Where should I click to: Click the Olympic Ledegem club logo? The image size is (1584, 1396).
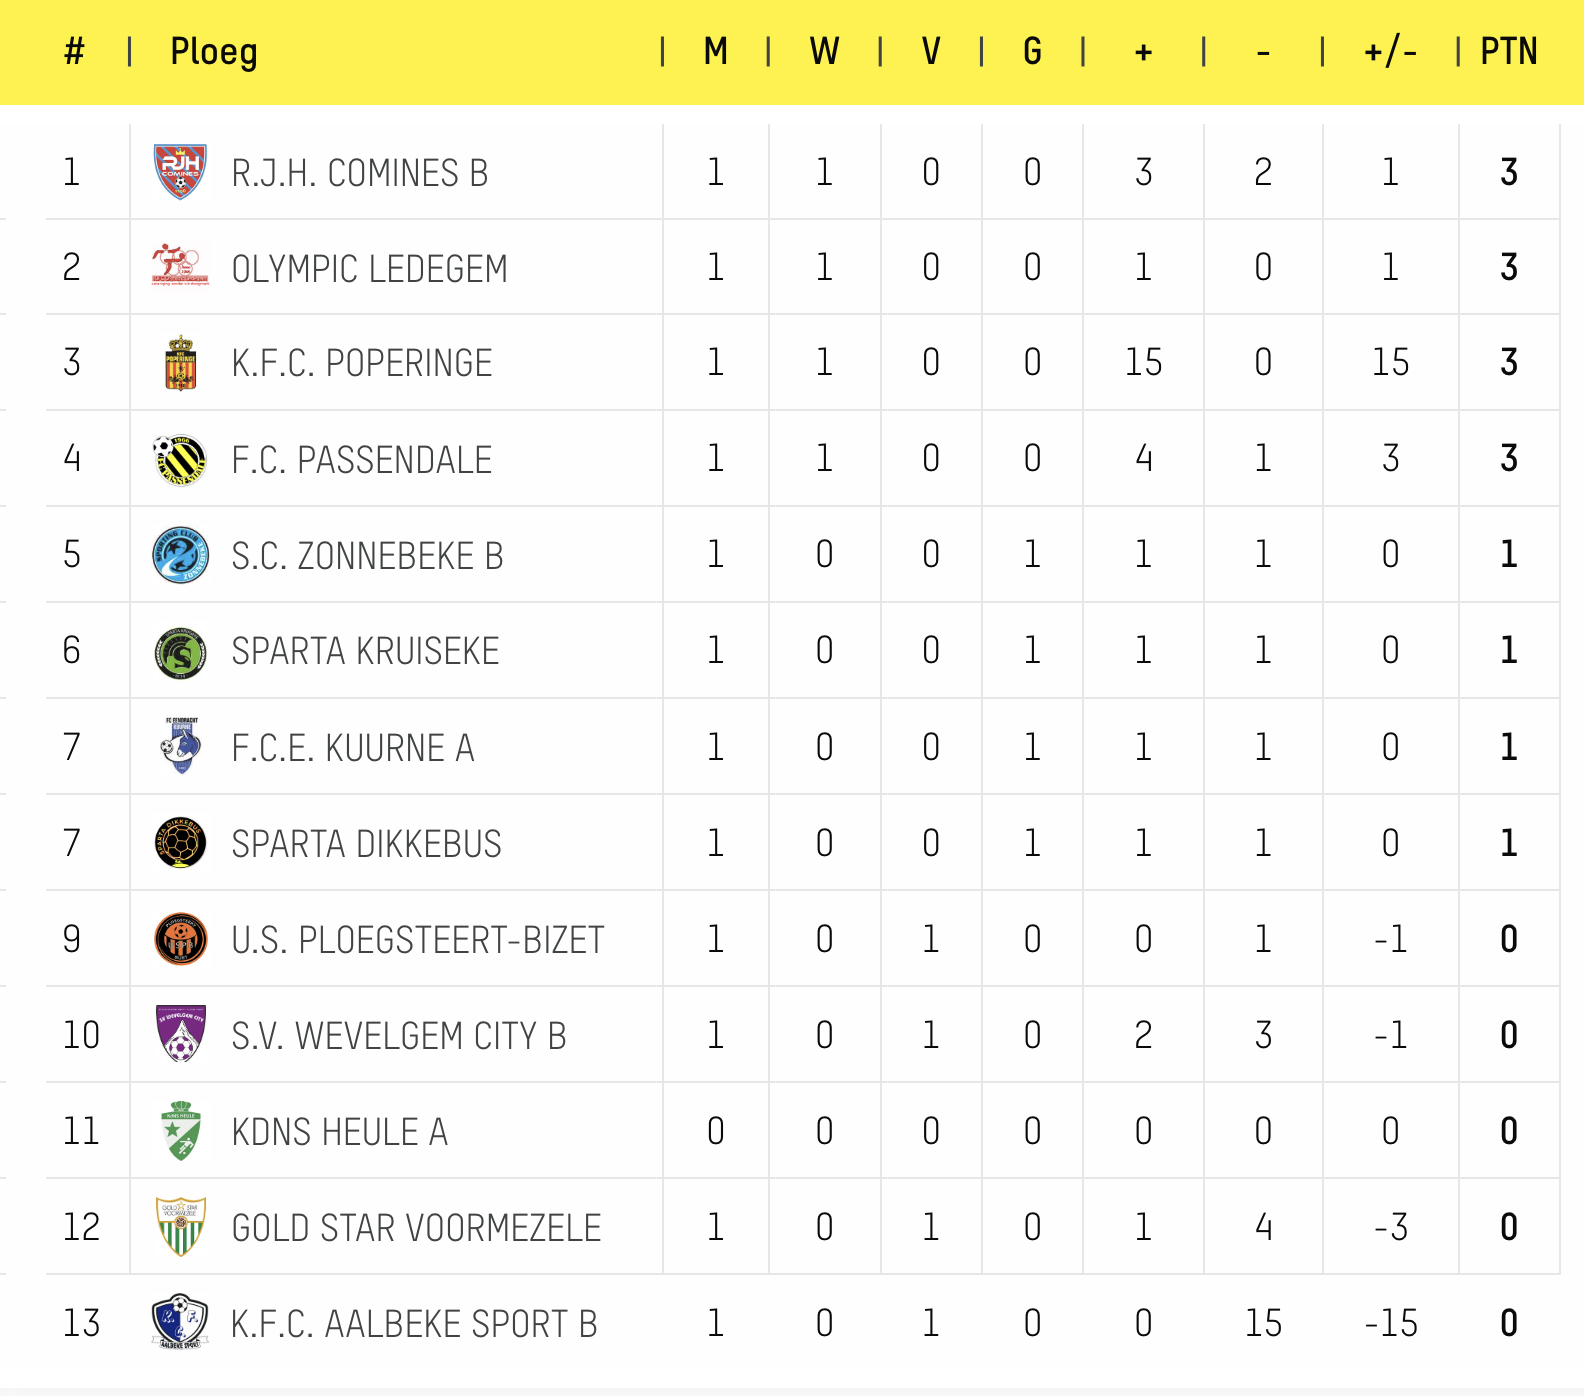[180, 267]
